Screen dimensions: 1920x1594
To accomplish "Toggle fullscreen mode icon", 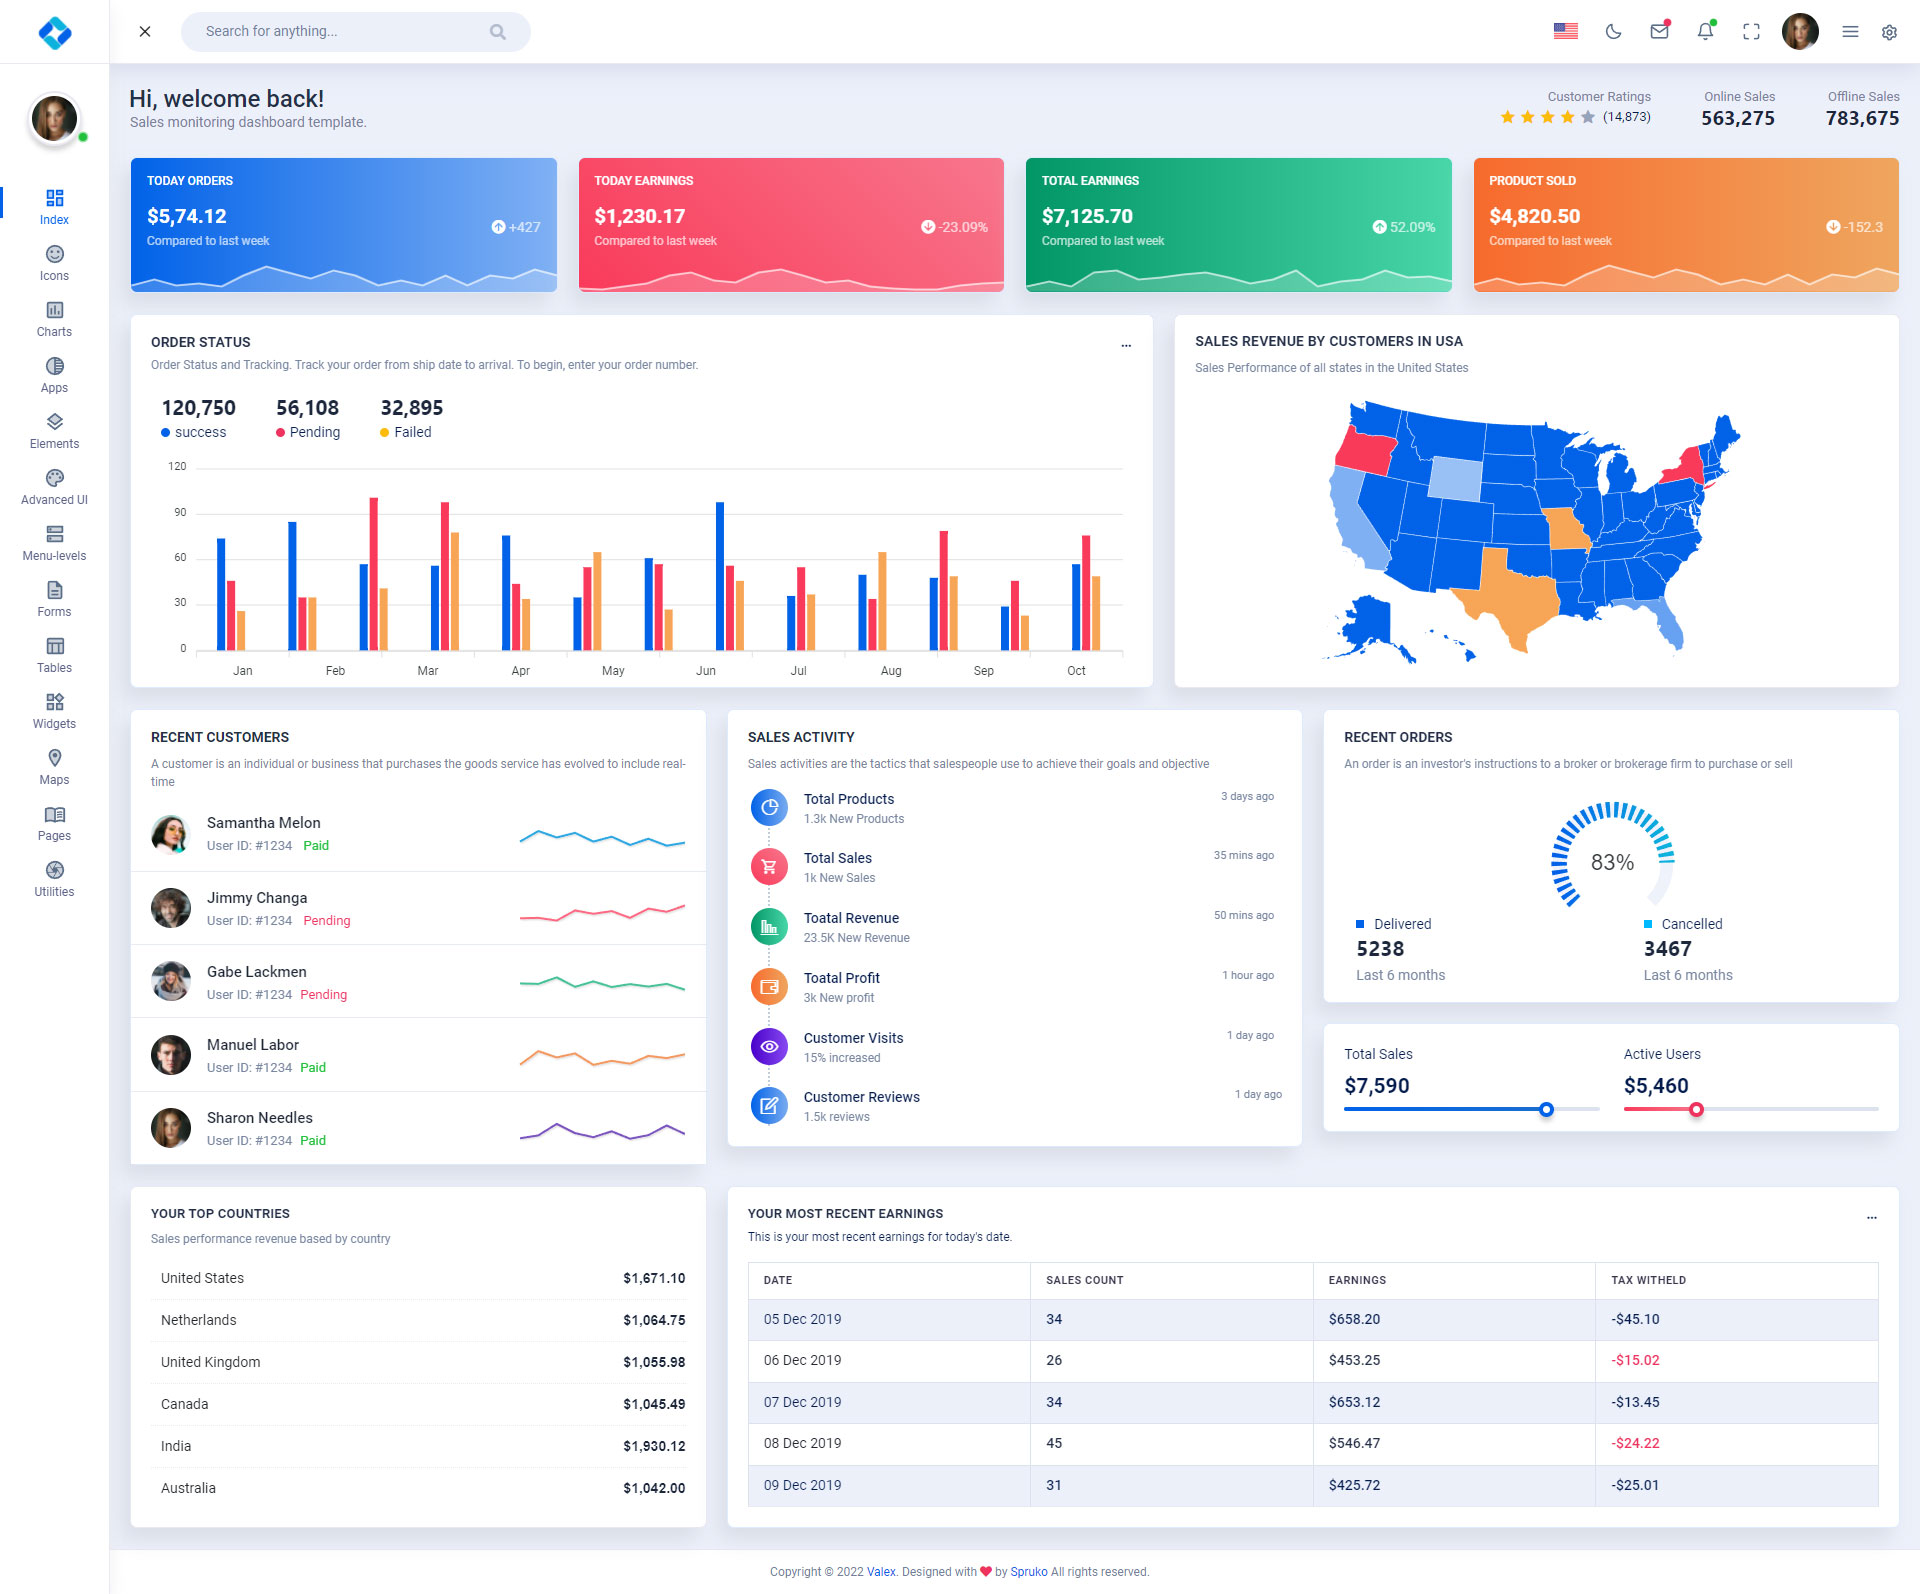I will coord(1751,32).
